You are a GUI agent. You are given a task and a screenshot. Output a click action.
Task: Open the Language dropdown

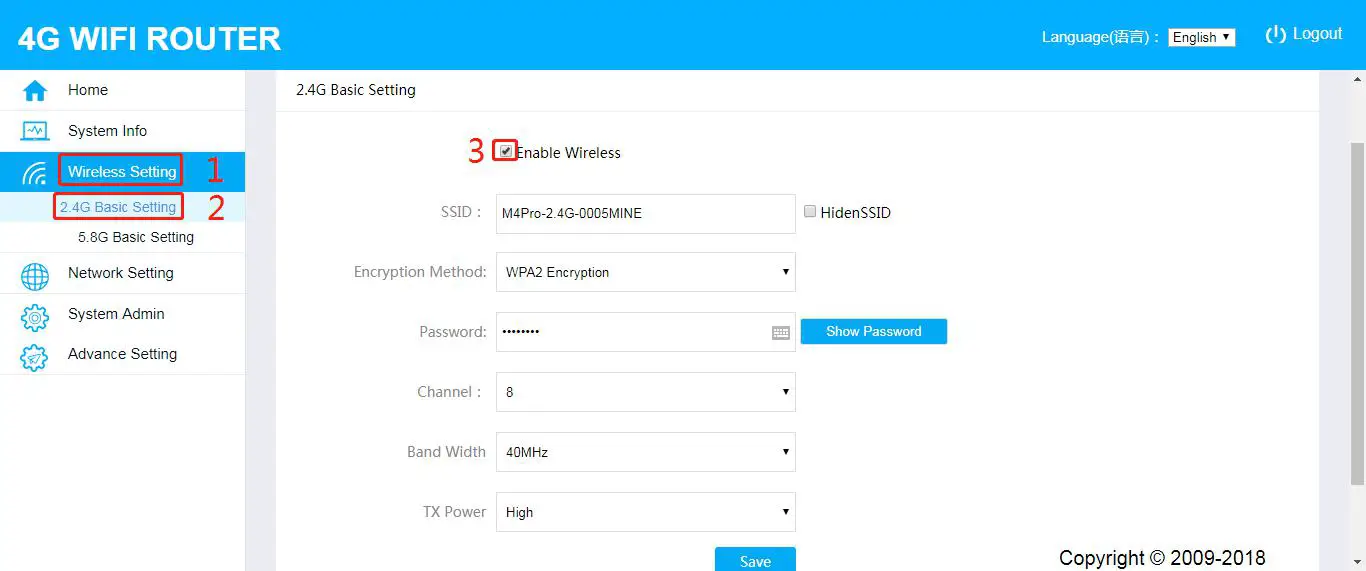tap(1202, 37)
